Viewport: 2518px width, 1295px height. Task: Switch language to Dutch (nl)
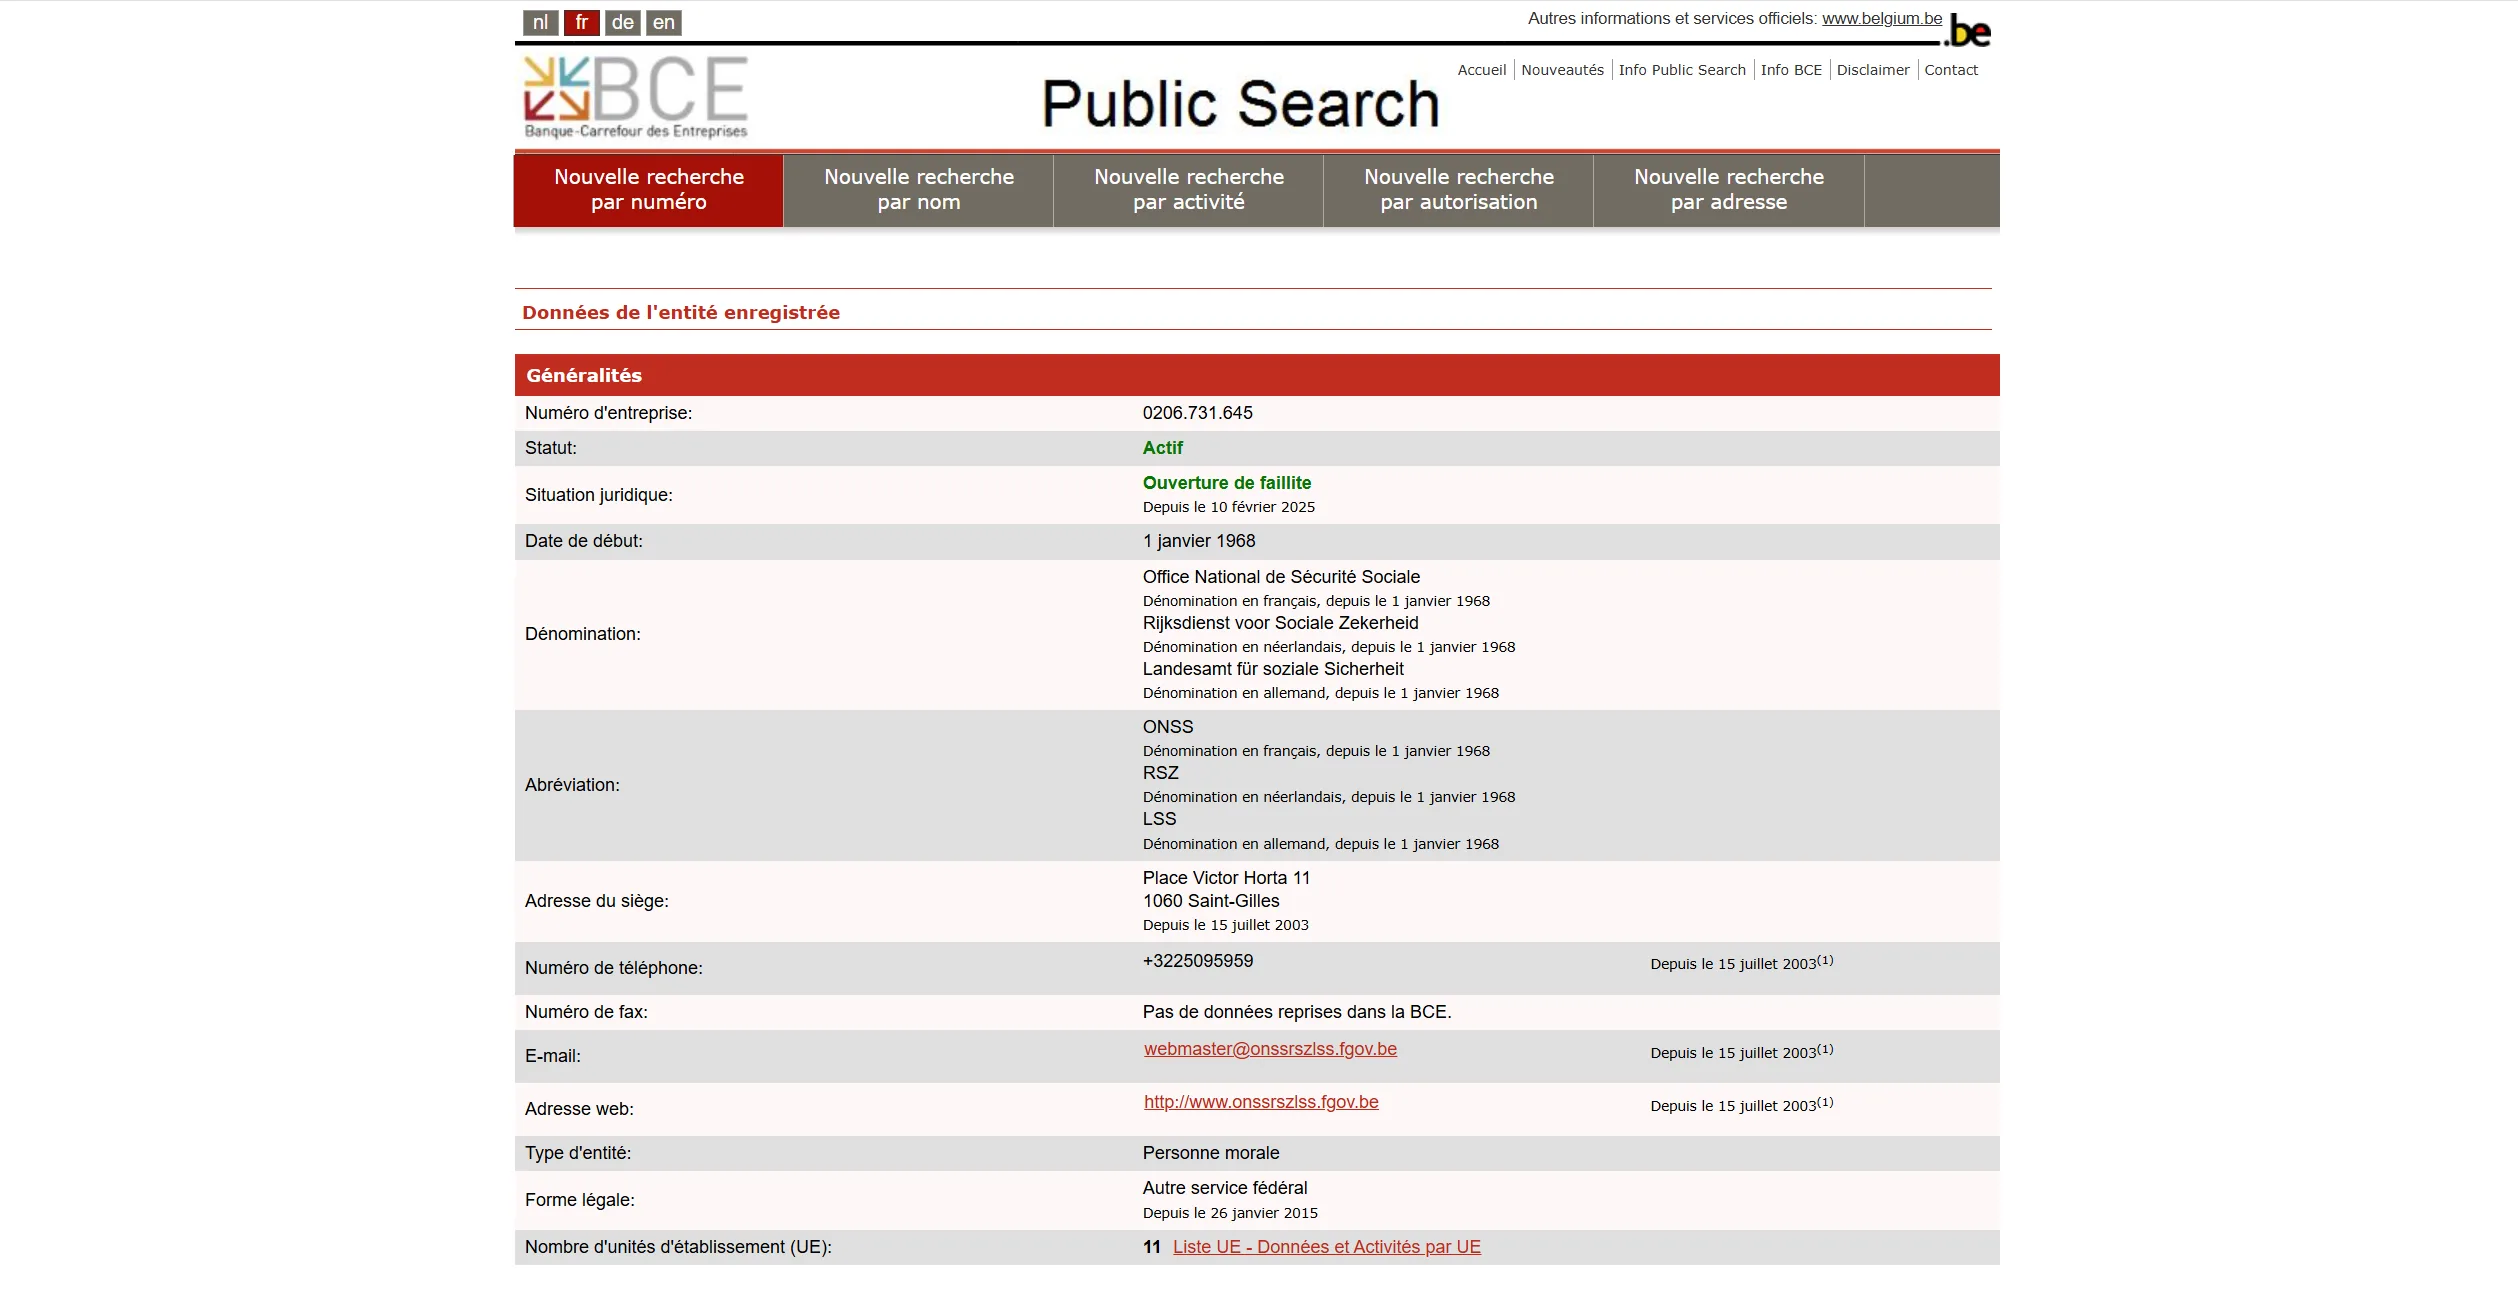point(540,23)
